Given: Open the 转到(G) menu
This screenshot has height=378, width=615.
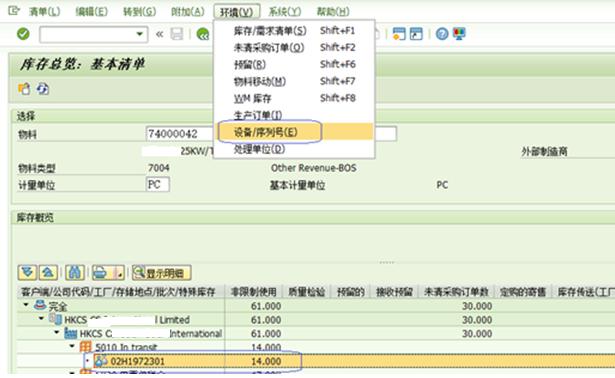Looking at the screenshot, I should point(139,12).
